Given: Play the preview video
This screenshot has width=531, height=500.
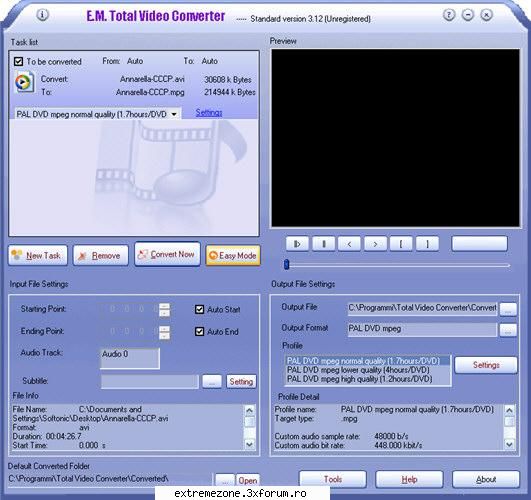Looking at the screenshot, I should 297,244.
